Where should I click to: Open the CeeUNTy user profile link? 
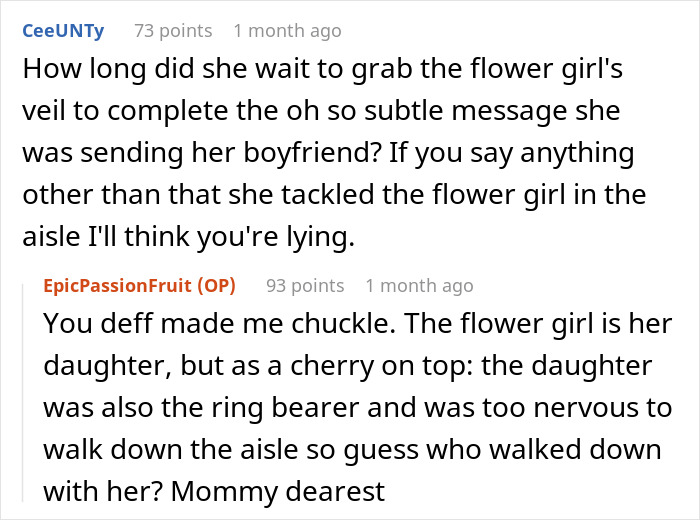coord(63,31)
